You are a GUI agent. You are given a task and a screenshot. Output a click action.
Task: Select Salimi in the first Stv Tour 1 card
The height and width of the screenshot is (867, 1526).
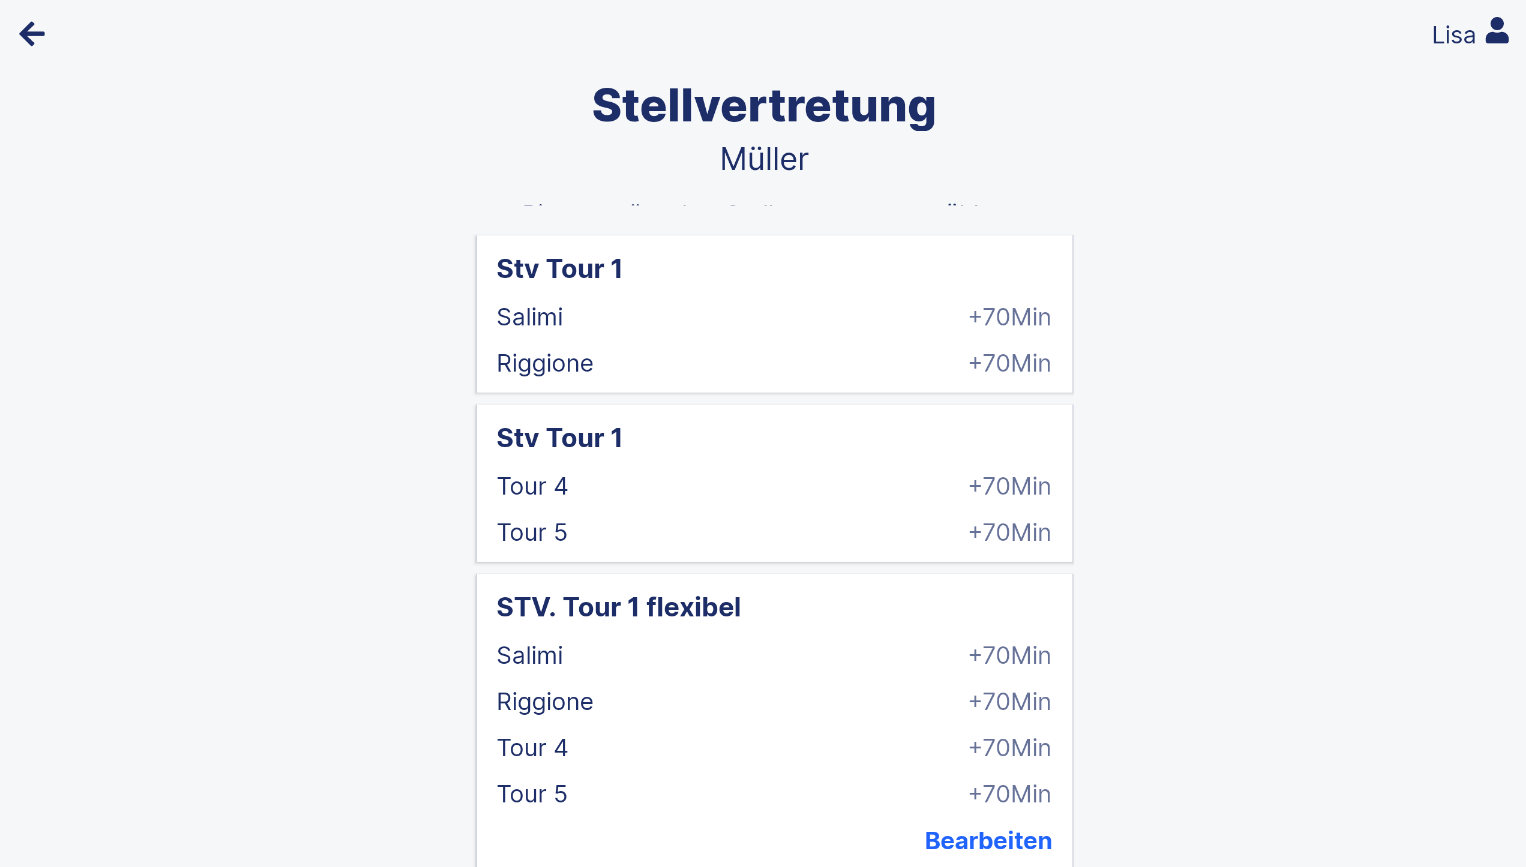pos(530,317)
